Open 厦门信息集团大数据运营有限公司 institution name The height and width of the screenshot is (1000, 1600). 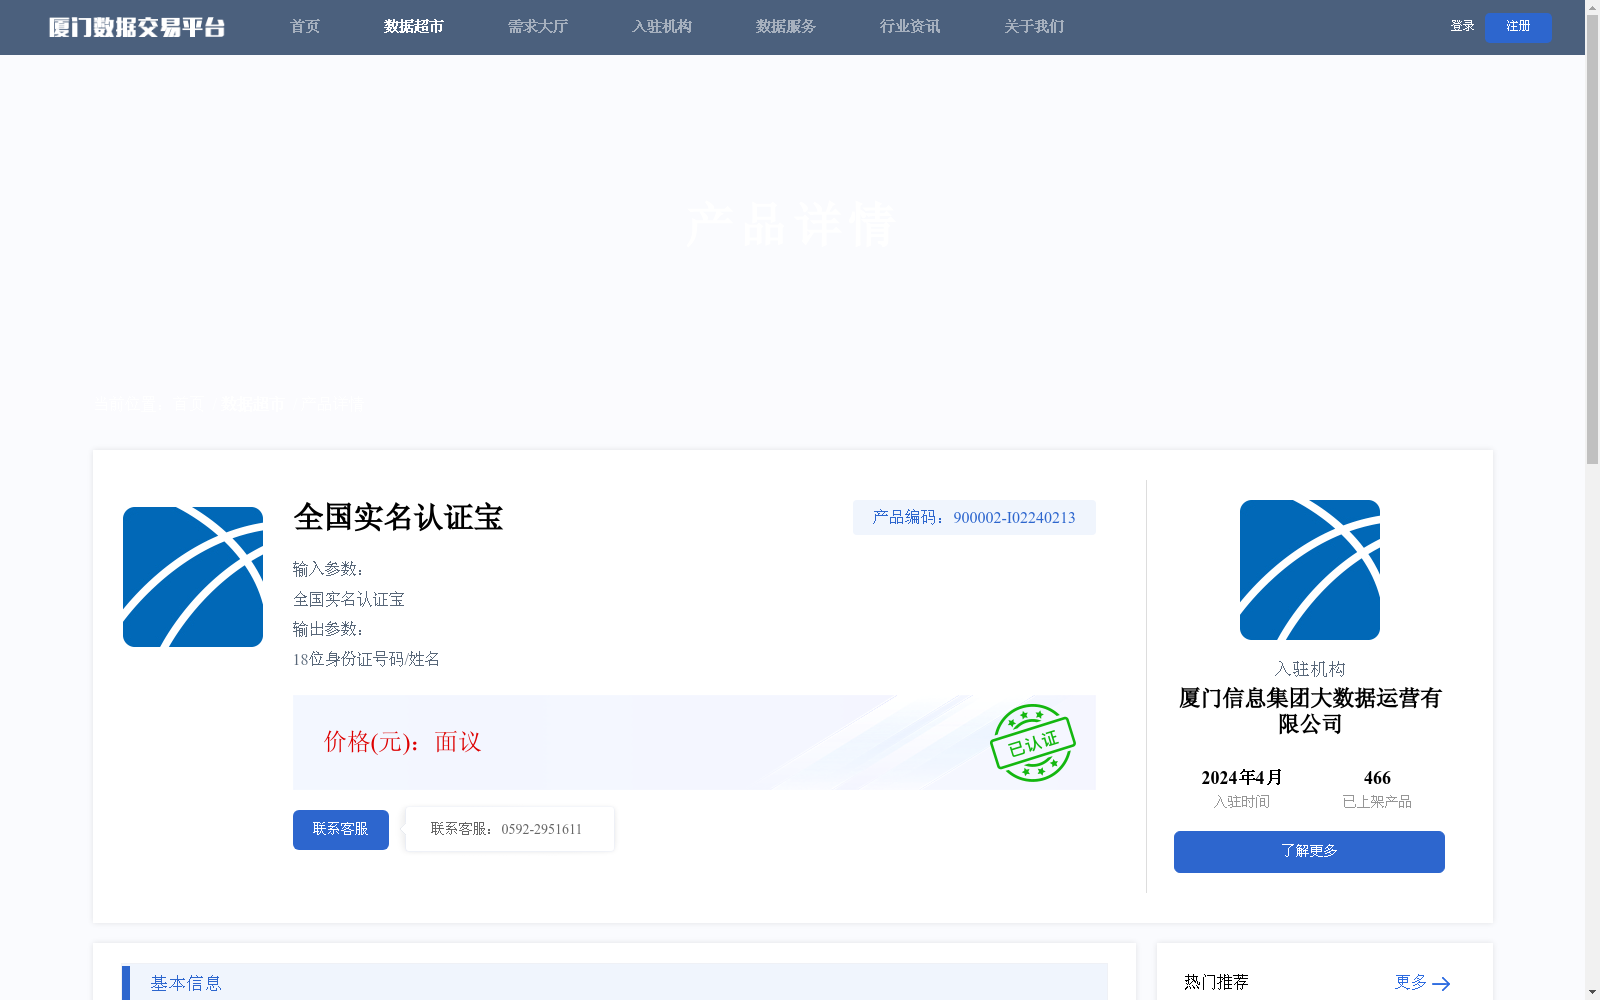coord(1310,711)
